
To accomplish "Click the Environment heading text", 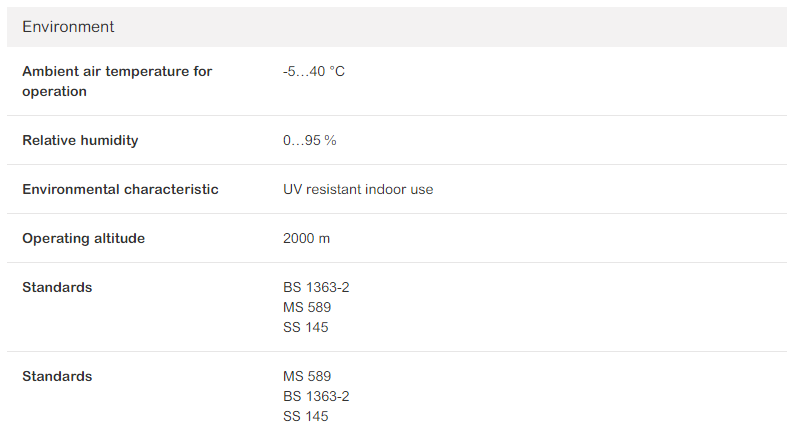I will click(x=68, y=27).
